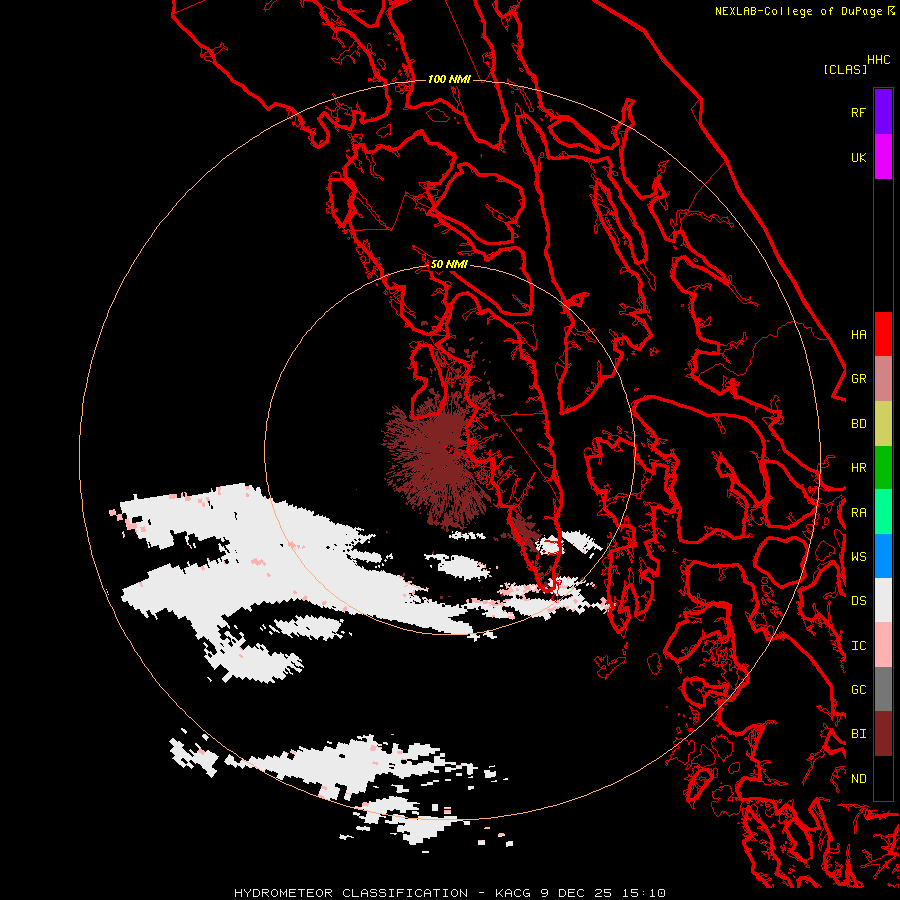Screen dimensions: 900x900
Task: Click the GC gray legend swatch
Action: click(883, 689)
